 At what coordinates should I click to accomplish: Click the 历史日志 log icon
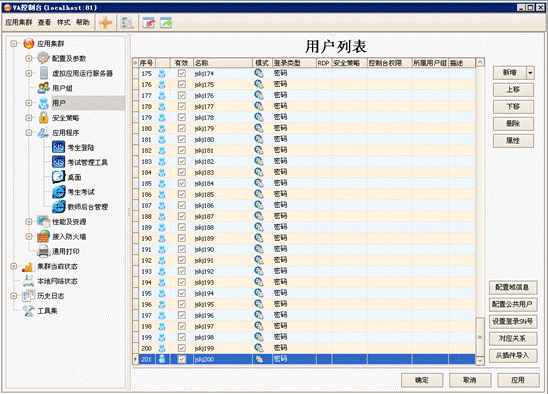28,296
